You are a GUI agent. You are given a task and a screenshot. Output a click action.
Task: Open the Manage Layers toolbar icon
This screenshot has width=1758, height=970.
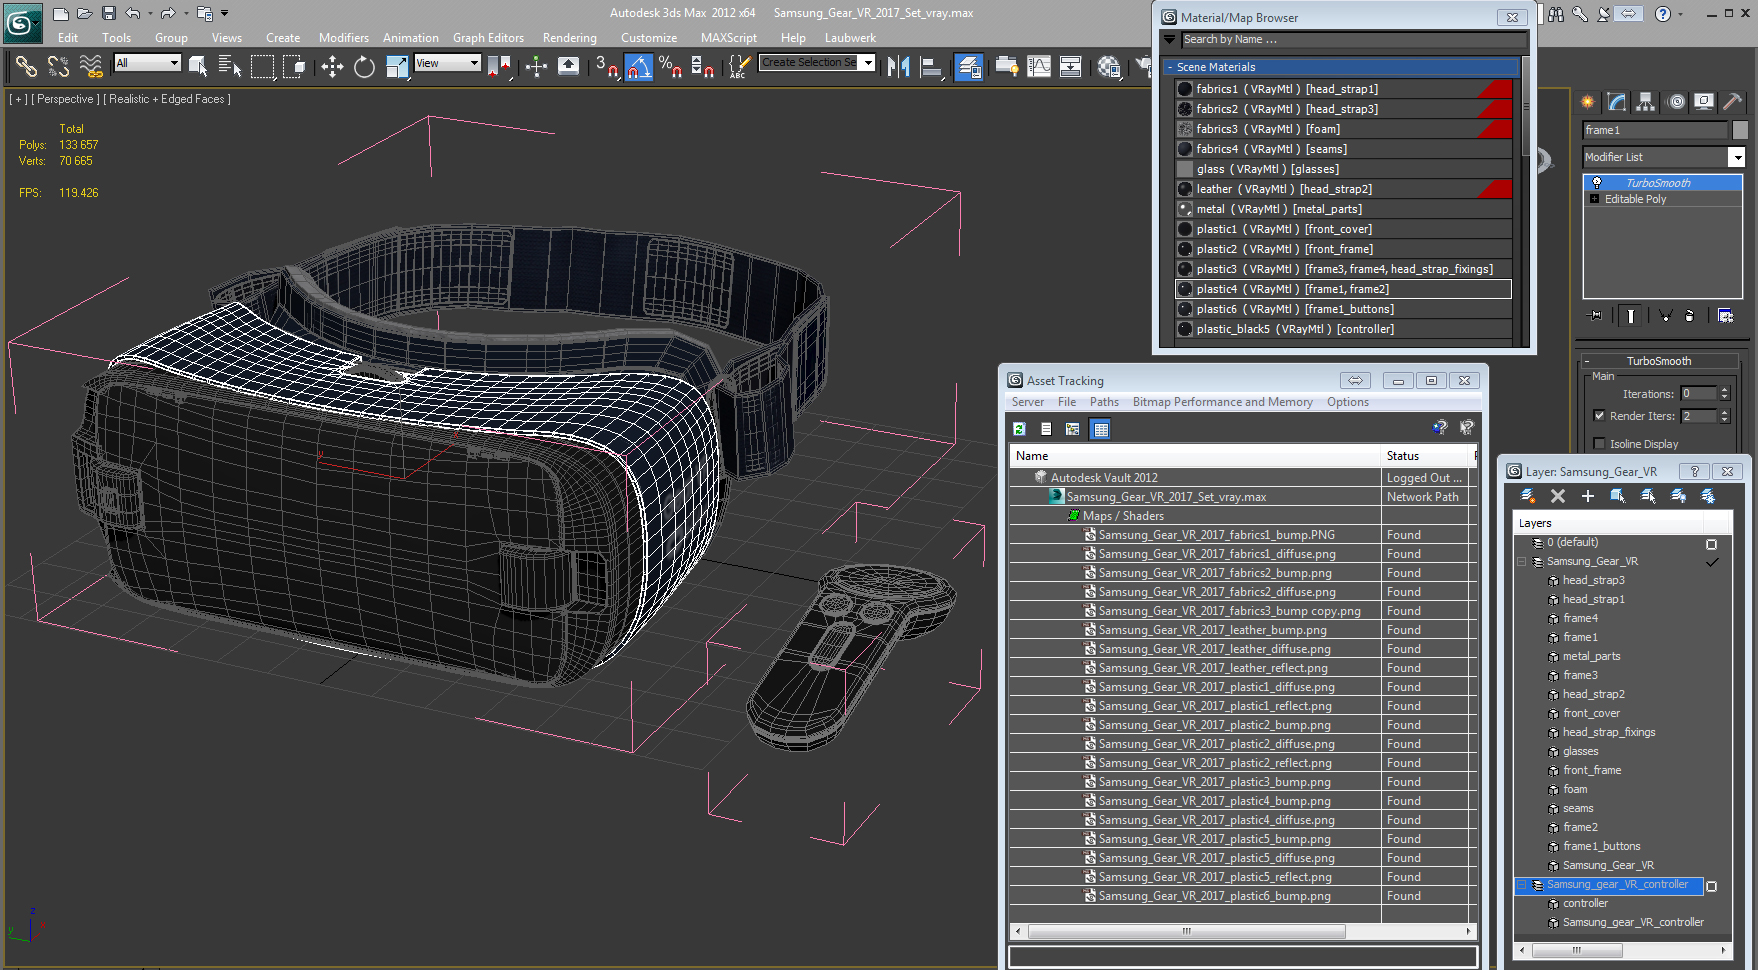coord(969,67)
